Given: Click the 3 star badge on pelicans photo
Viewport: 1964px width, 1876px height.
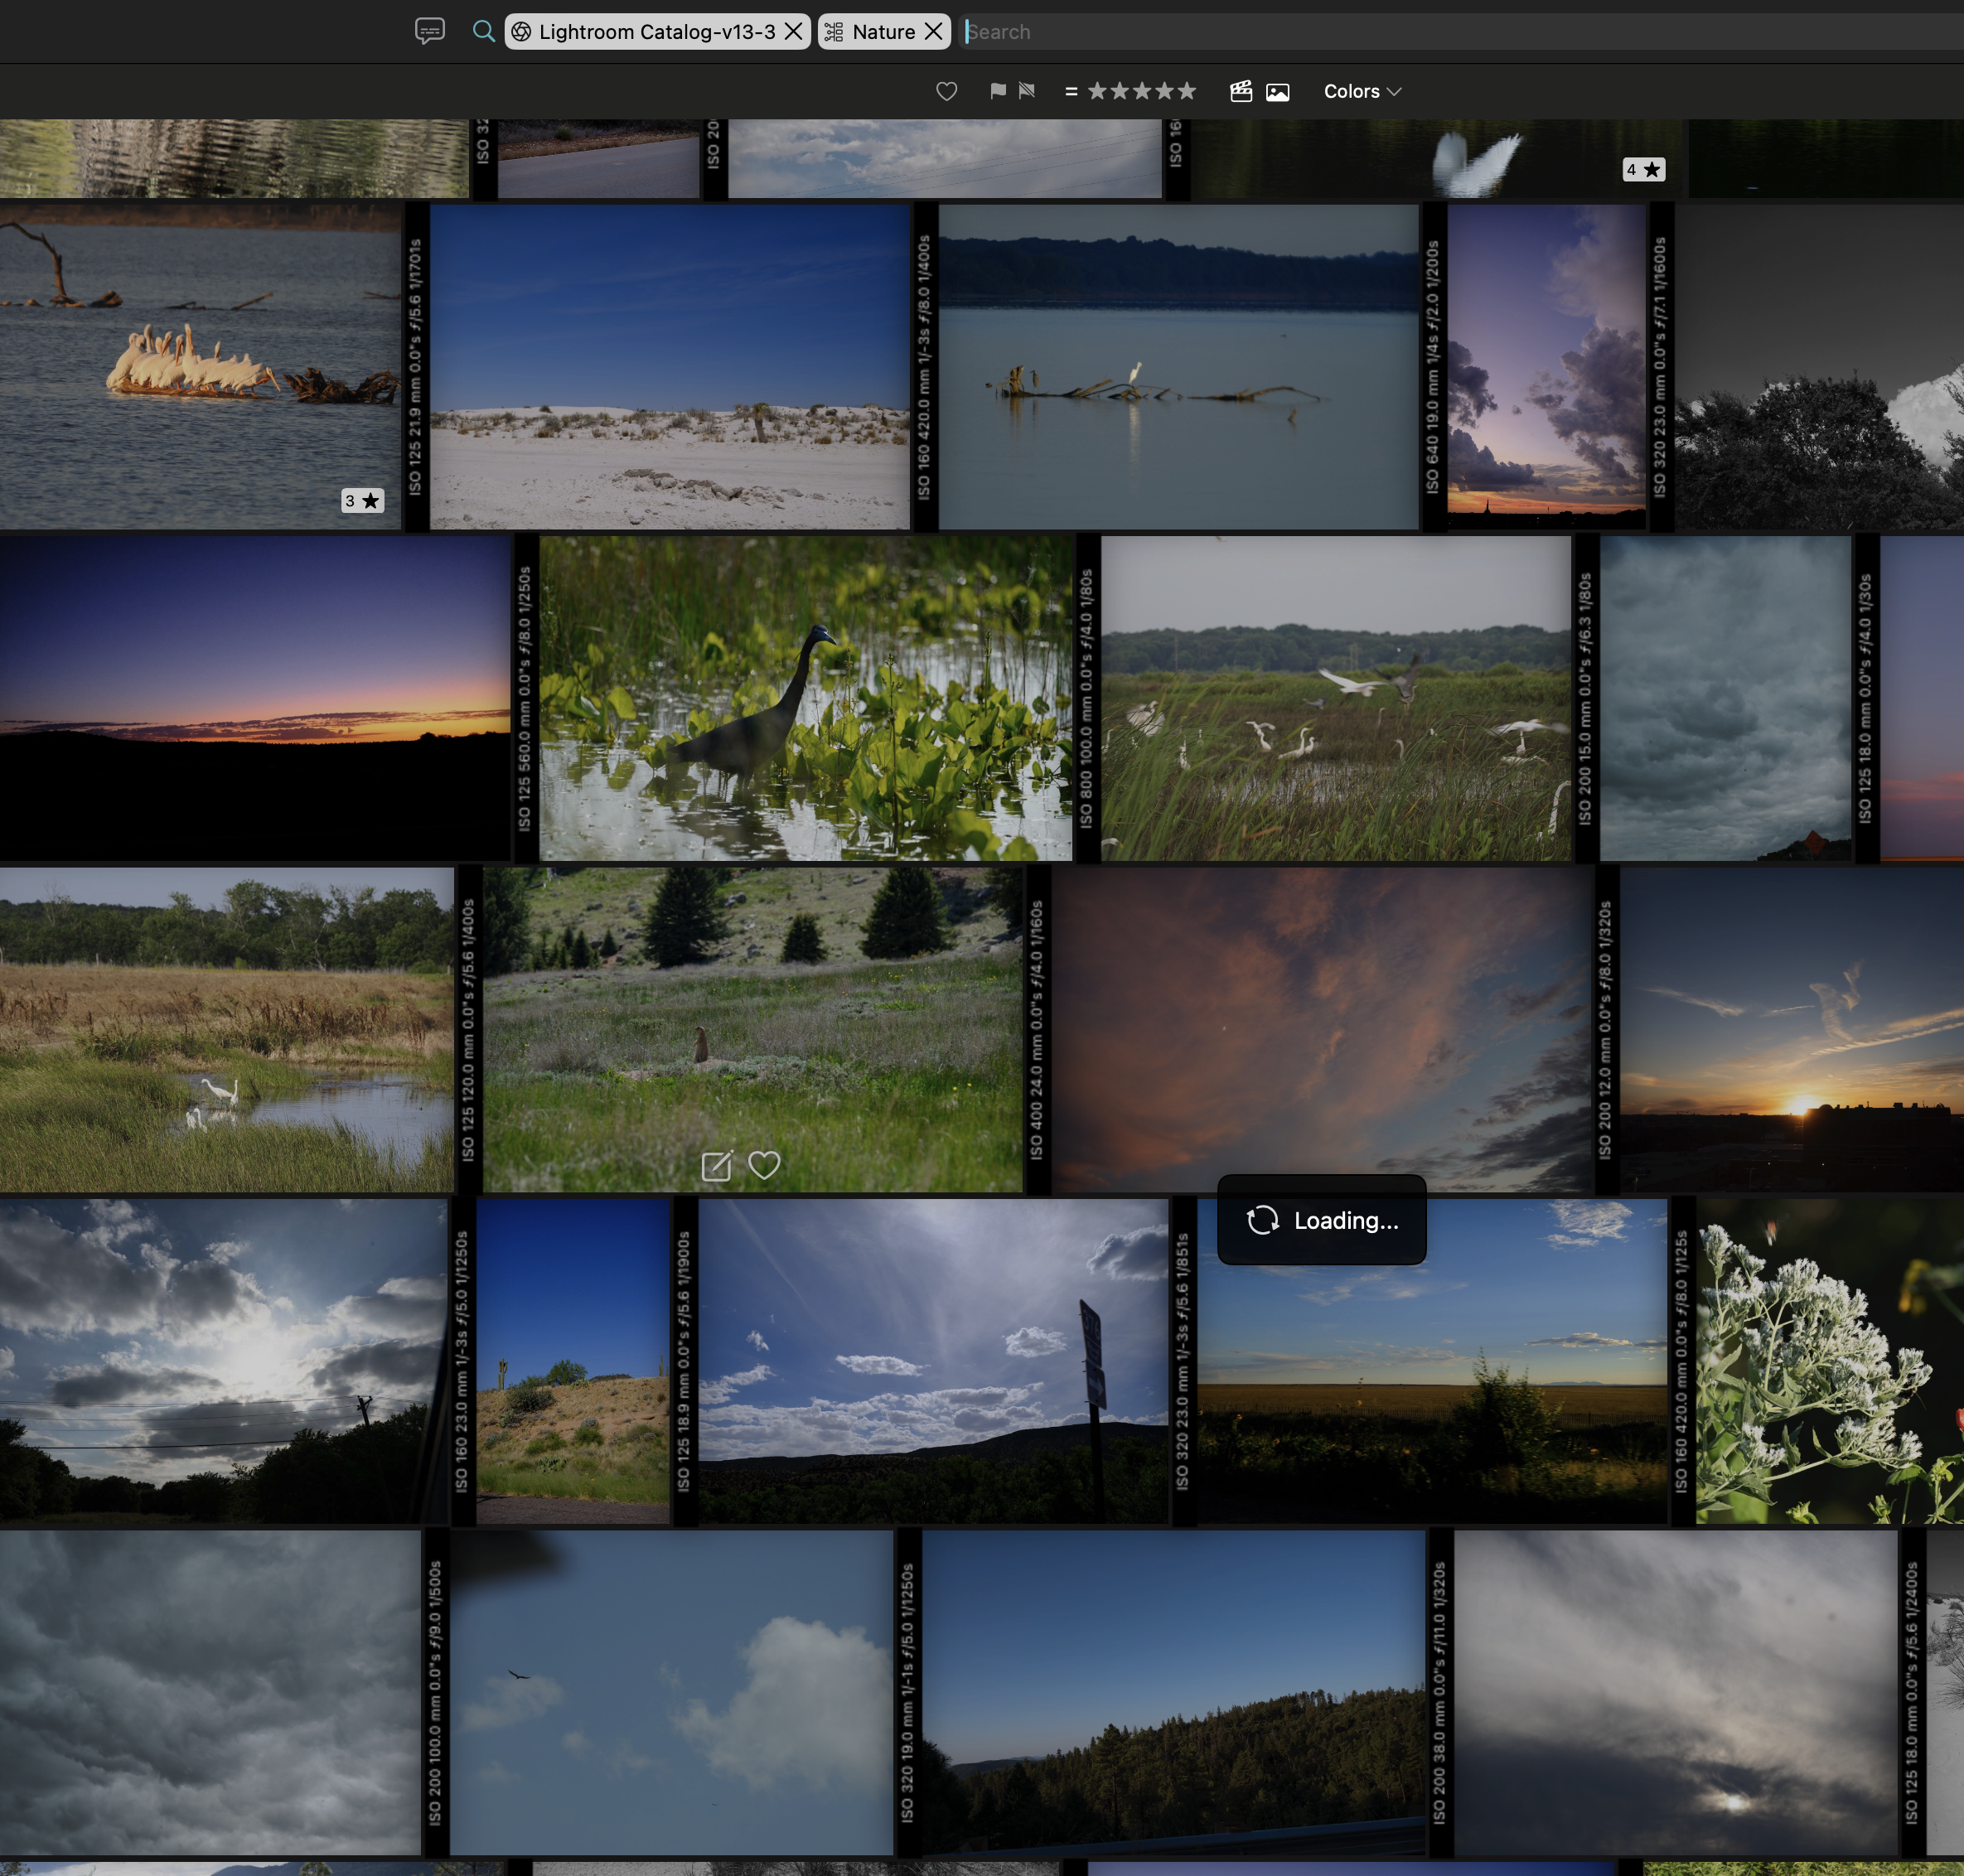Looking at the screenshot, I should tap(362, 501).
